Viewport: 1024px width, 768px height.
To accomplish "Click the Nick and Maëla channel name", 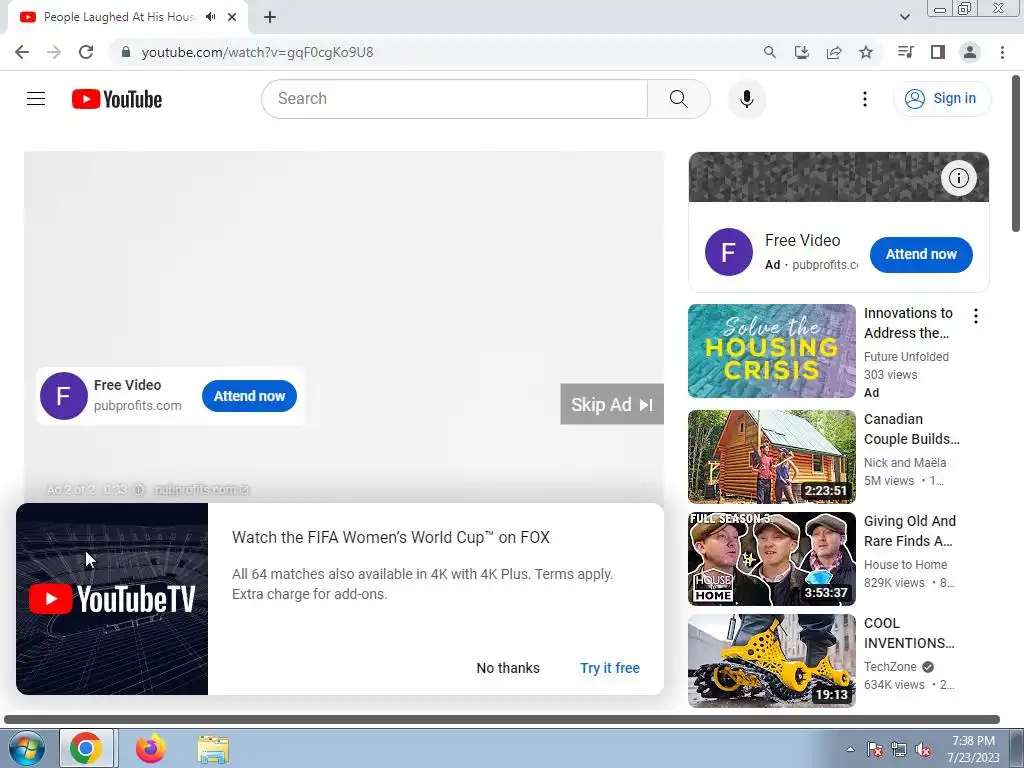I will tap(904, 462).
